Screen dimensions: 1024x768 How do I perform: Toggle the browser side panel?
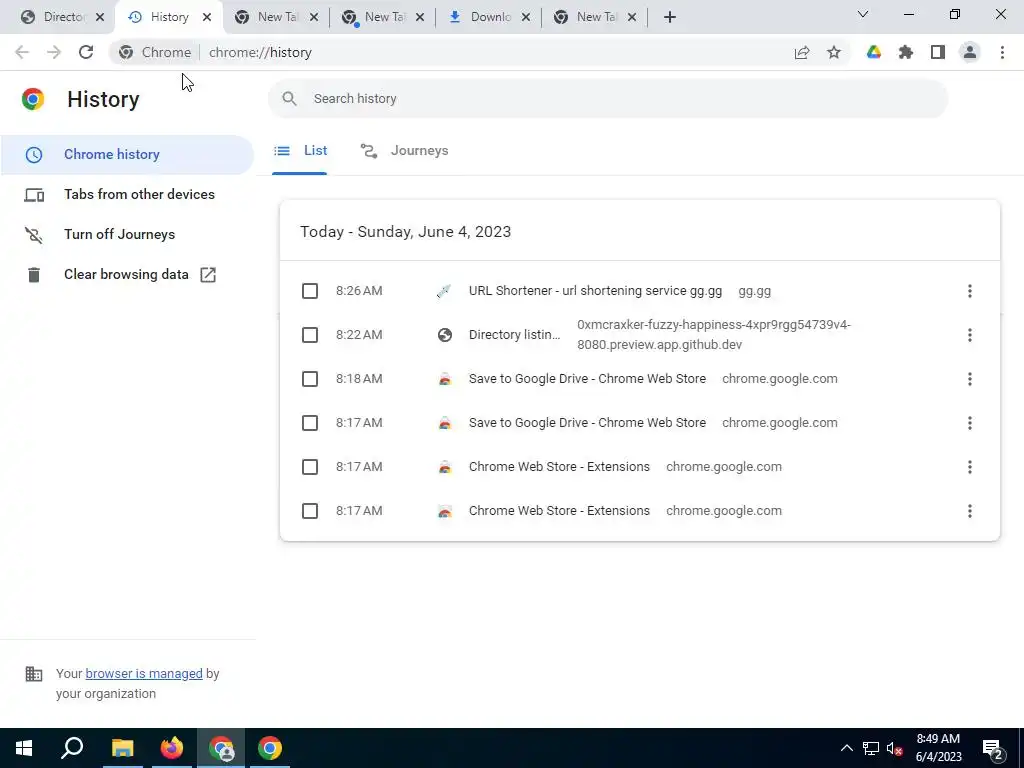938,52
